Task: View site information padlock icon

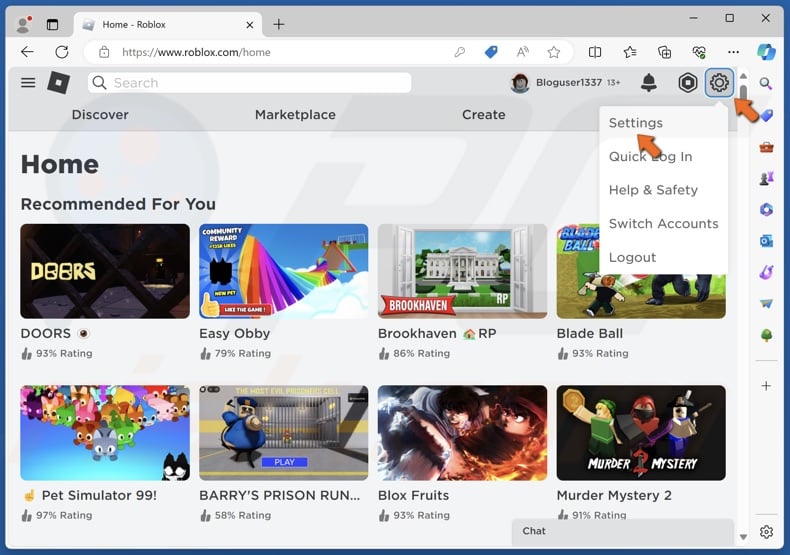Action: click(x=104, y=52)
